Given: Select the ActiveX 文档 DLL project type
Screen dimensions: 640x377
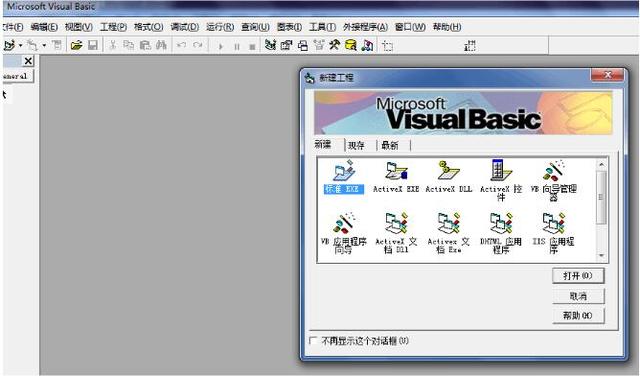Looking at the screenshot, I should pyautogui.click(x=396, y=233).
